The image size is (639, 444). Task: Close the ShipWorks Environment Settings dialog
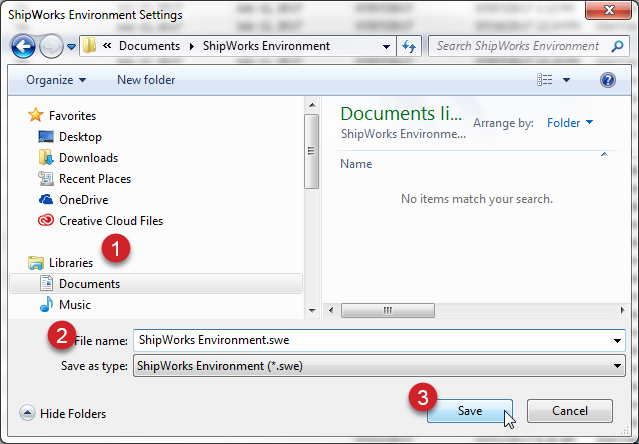click(x=608, y=10)
